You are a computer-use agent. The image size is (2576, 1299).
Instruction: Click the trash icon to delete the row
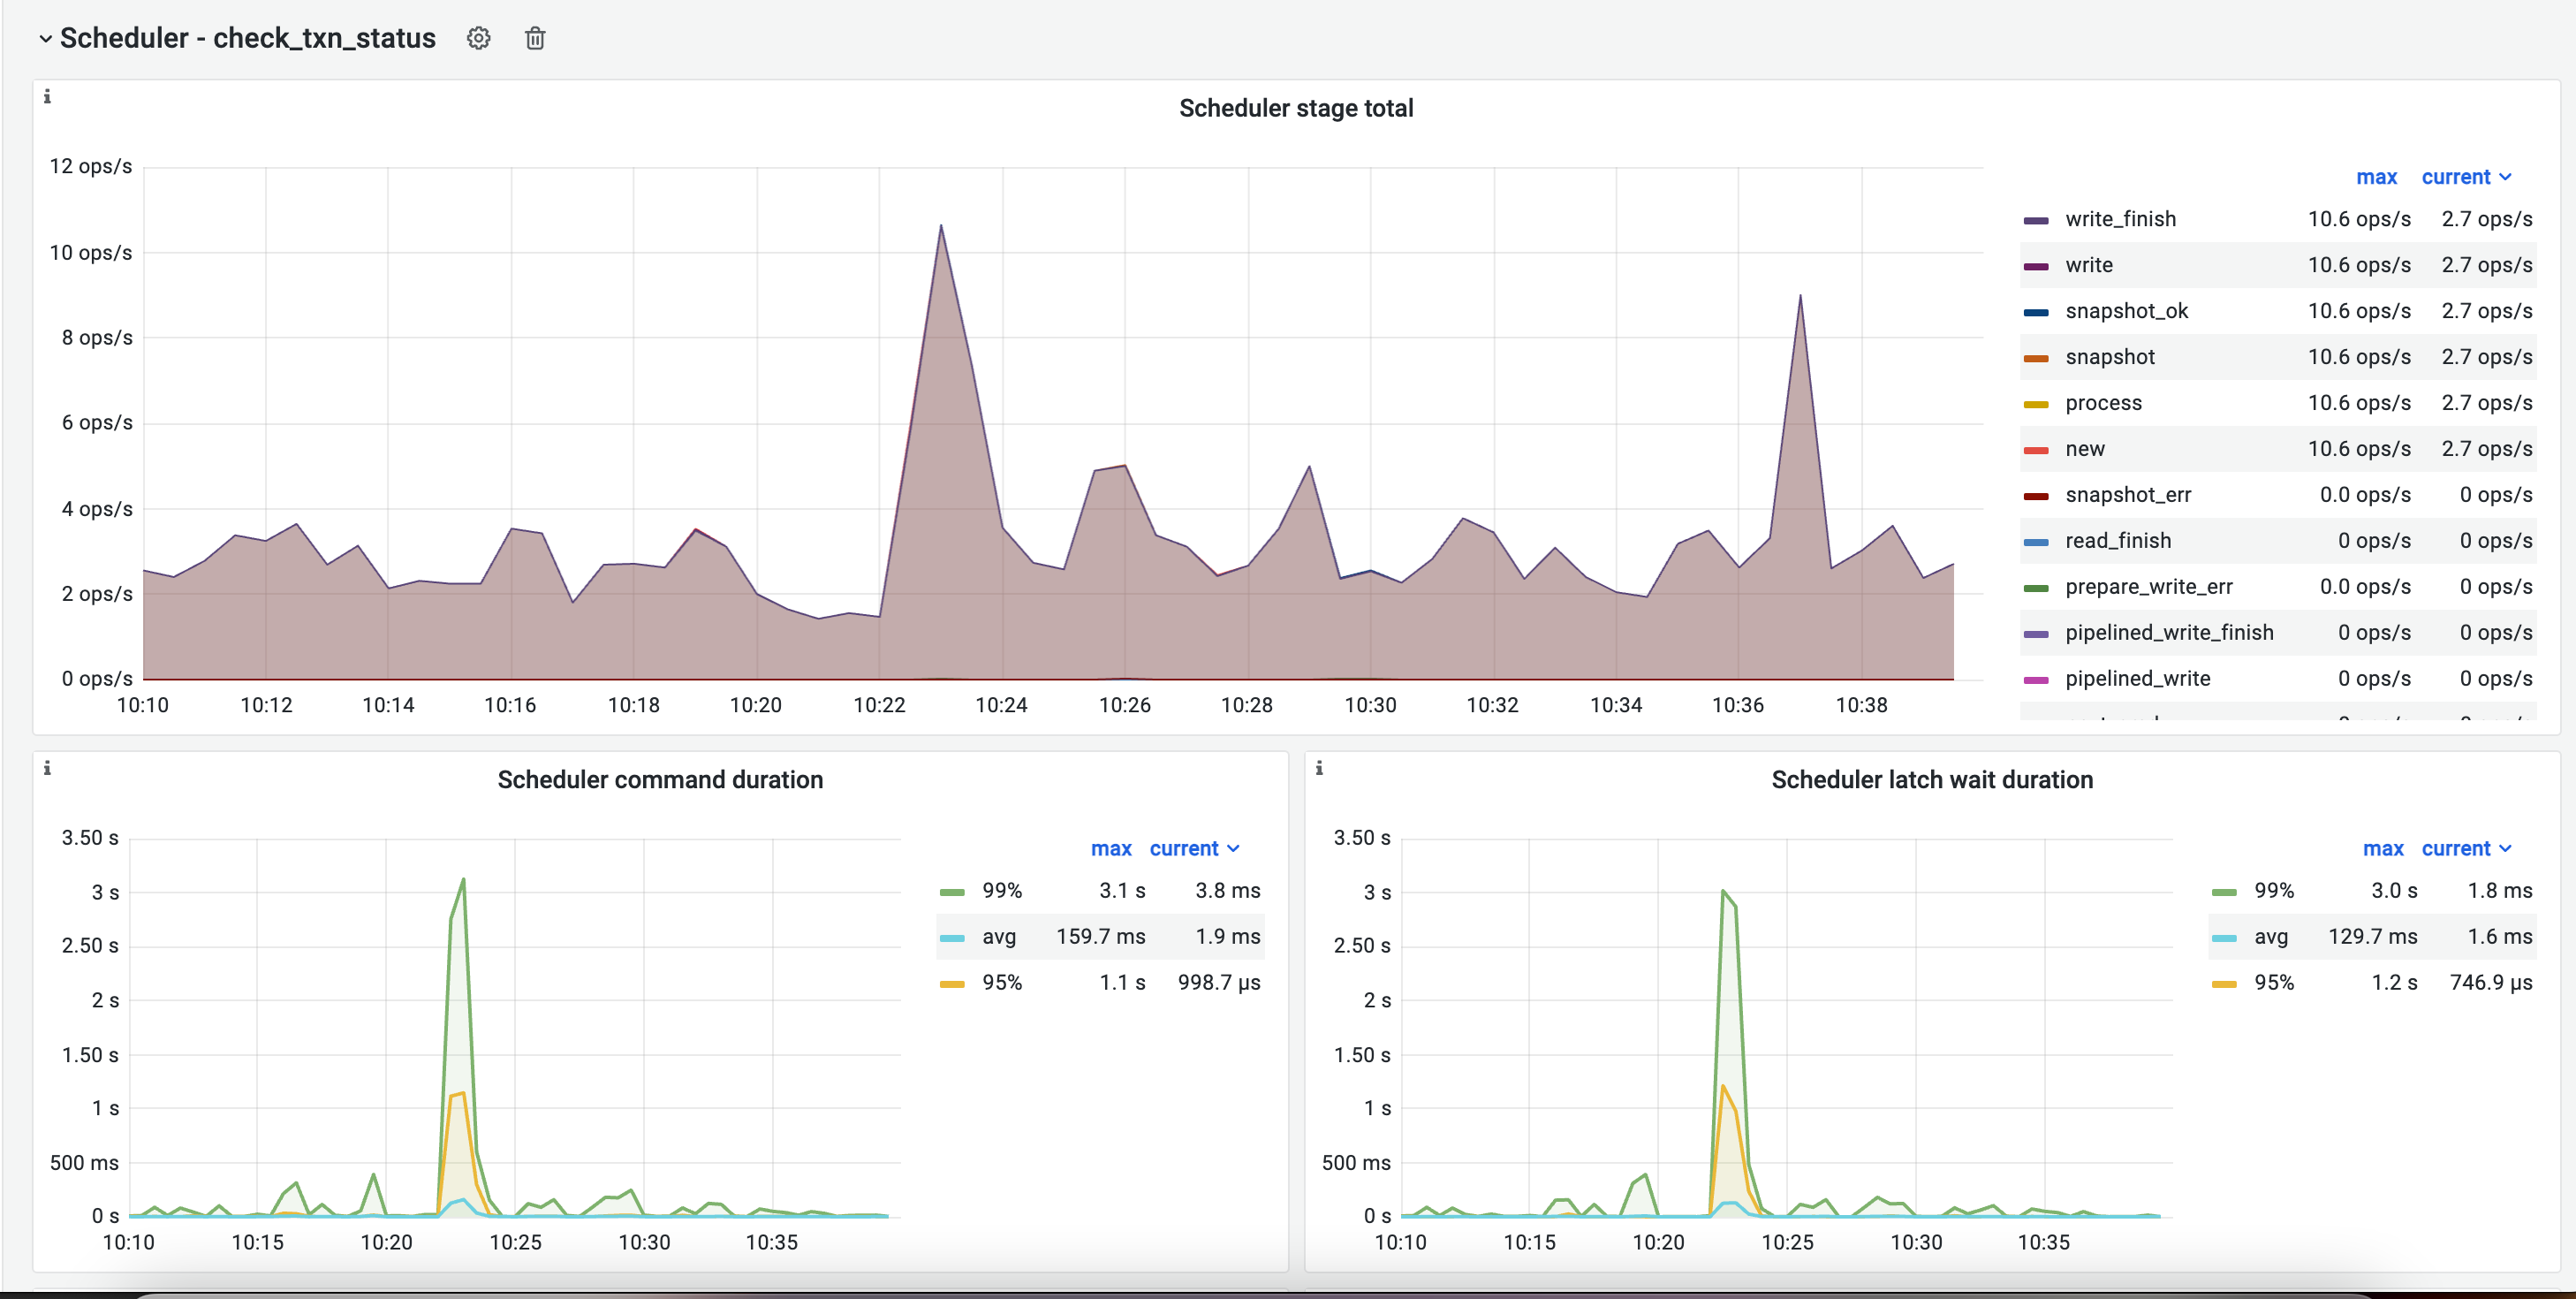click(x=535, y=38)
